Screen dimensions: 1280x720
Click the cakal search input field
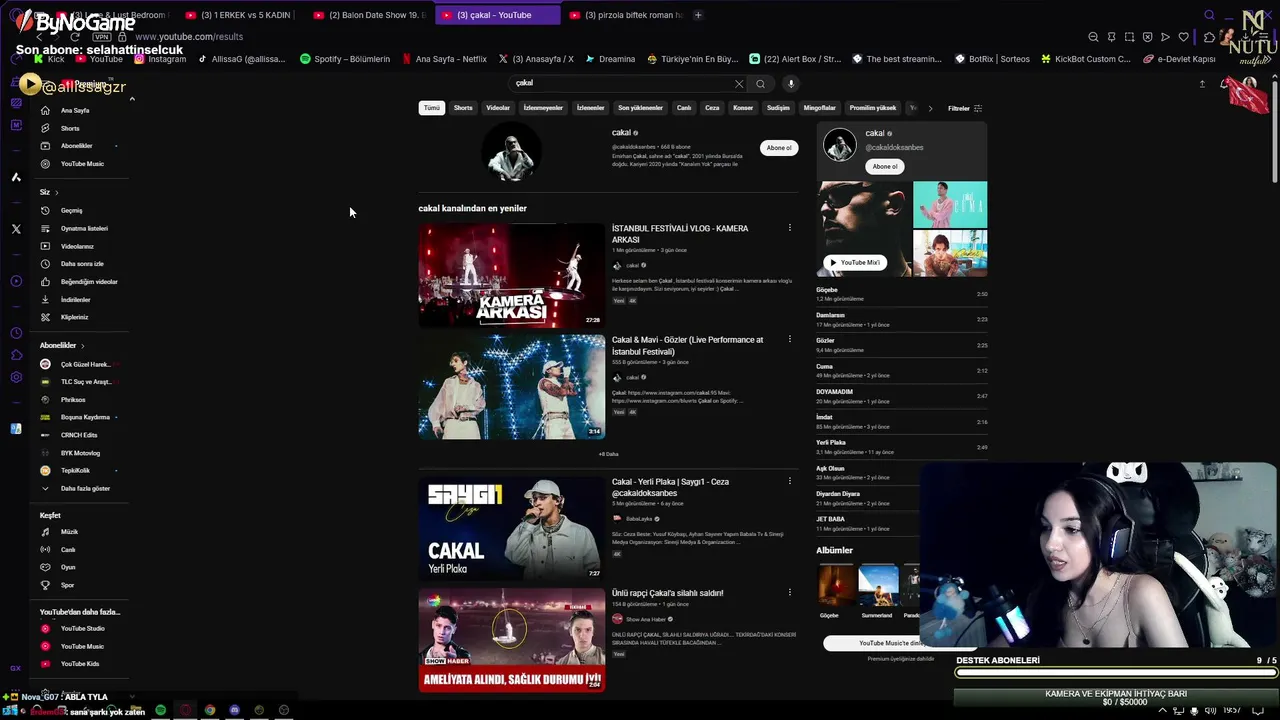pos(620,84)
